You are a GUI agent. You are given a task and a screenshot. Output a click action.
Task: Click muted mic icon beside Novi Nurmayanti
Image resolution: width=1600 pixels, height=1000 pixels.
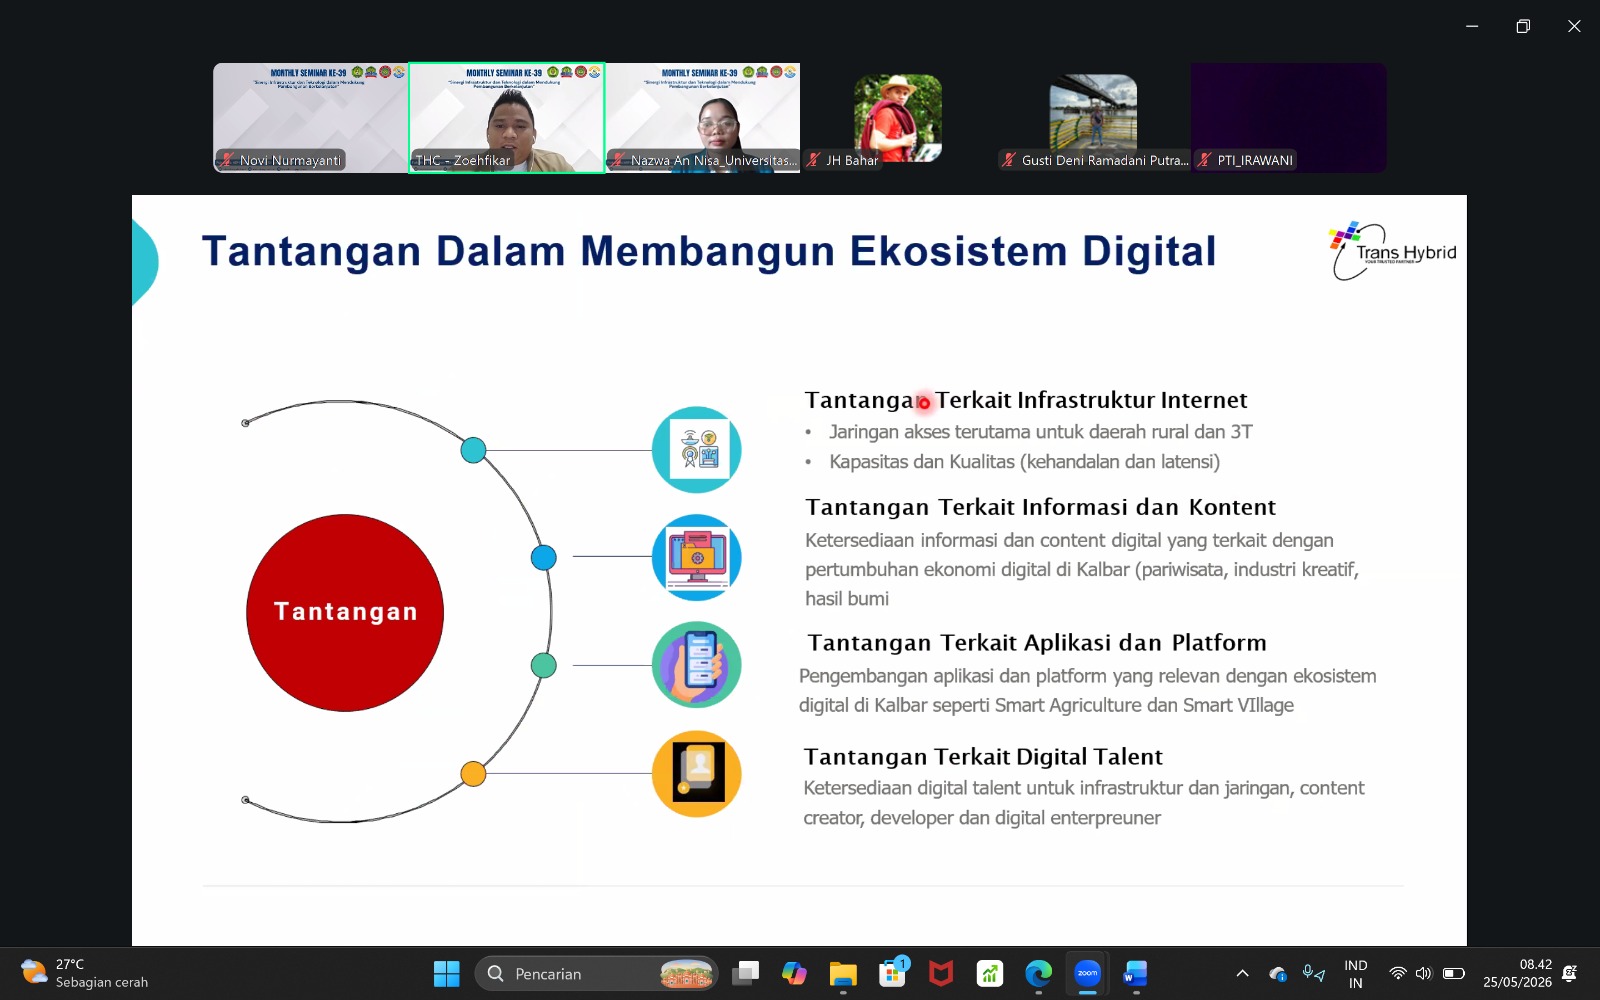click(228, 160)
